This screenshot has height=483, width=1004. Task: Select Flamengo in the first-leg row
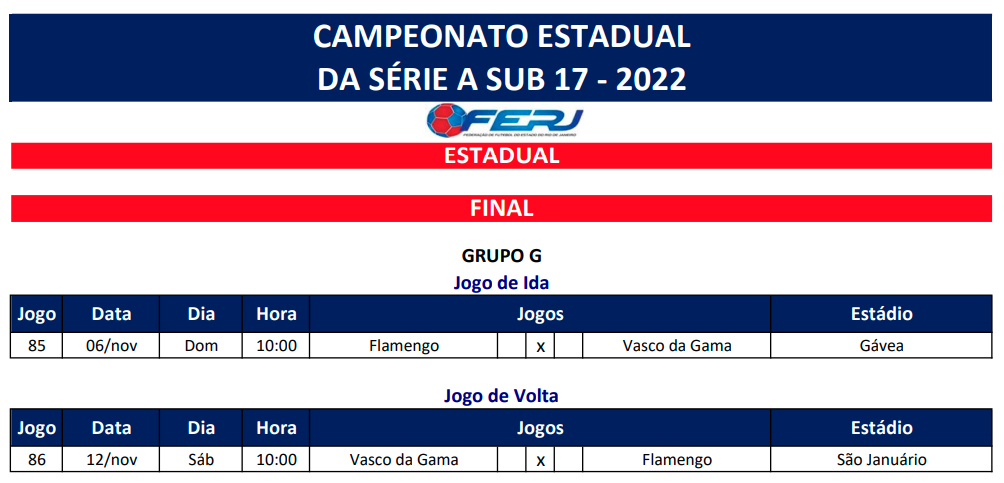click(404, 346)
